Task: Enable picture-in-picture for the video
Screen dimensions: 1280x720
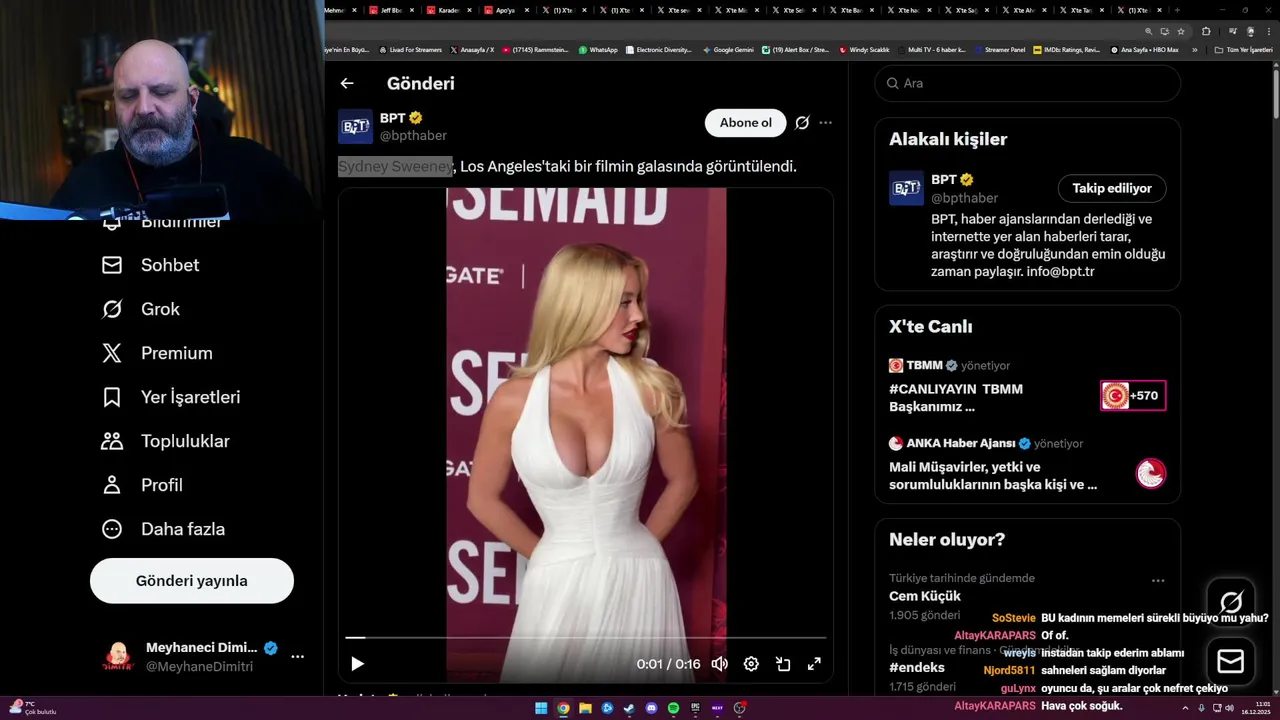Action: 783,664
